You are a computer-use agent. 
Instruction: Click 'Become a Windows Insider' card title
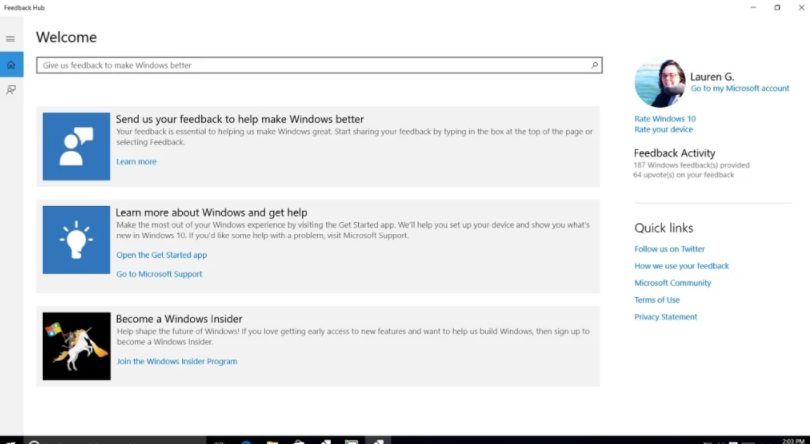tap(179, 319)
